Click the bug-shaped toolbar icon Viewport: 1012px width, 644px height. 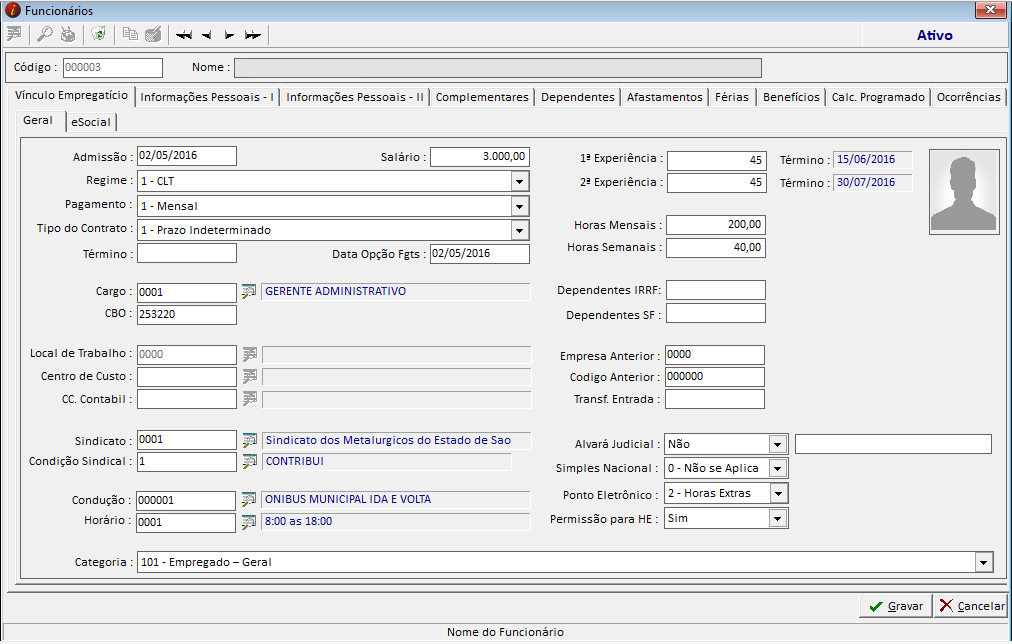[x=68, y=34]
